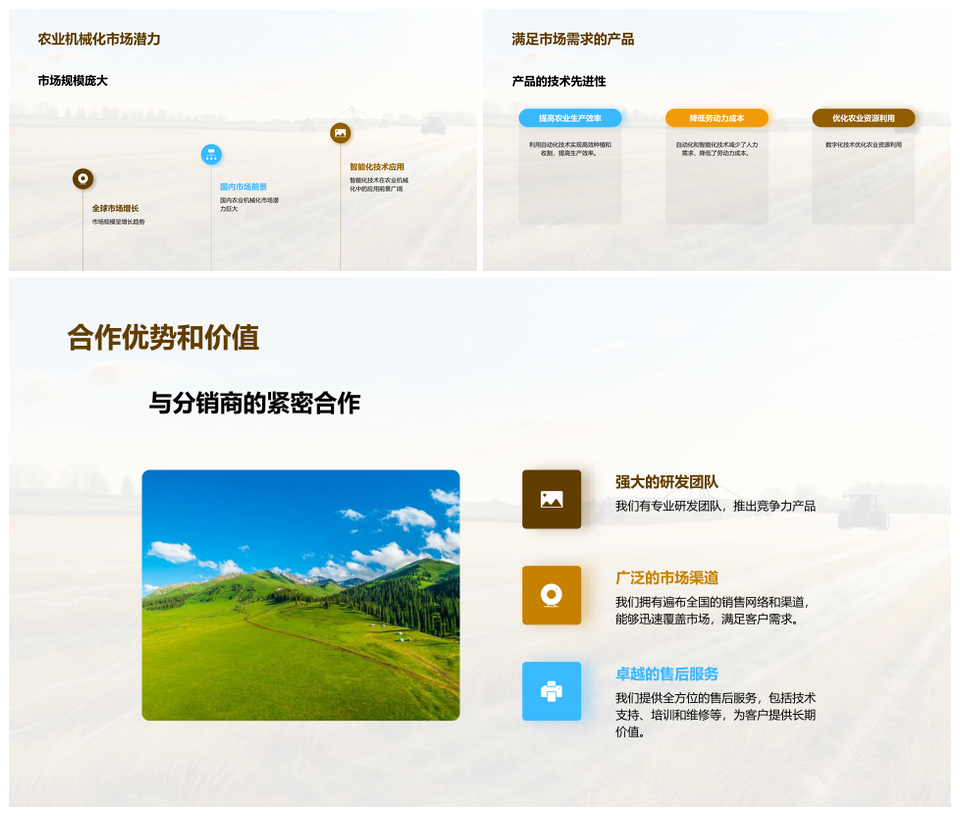The height and width of the screenshot is (816, 960).
Task: Click the blue 国内市场前景 timeline label
Action: click(243, 187)
